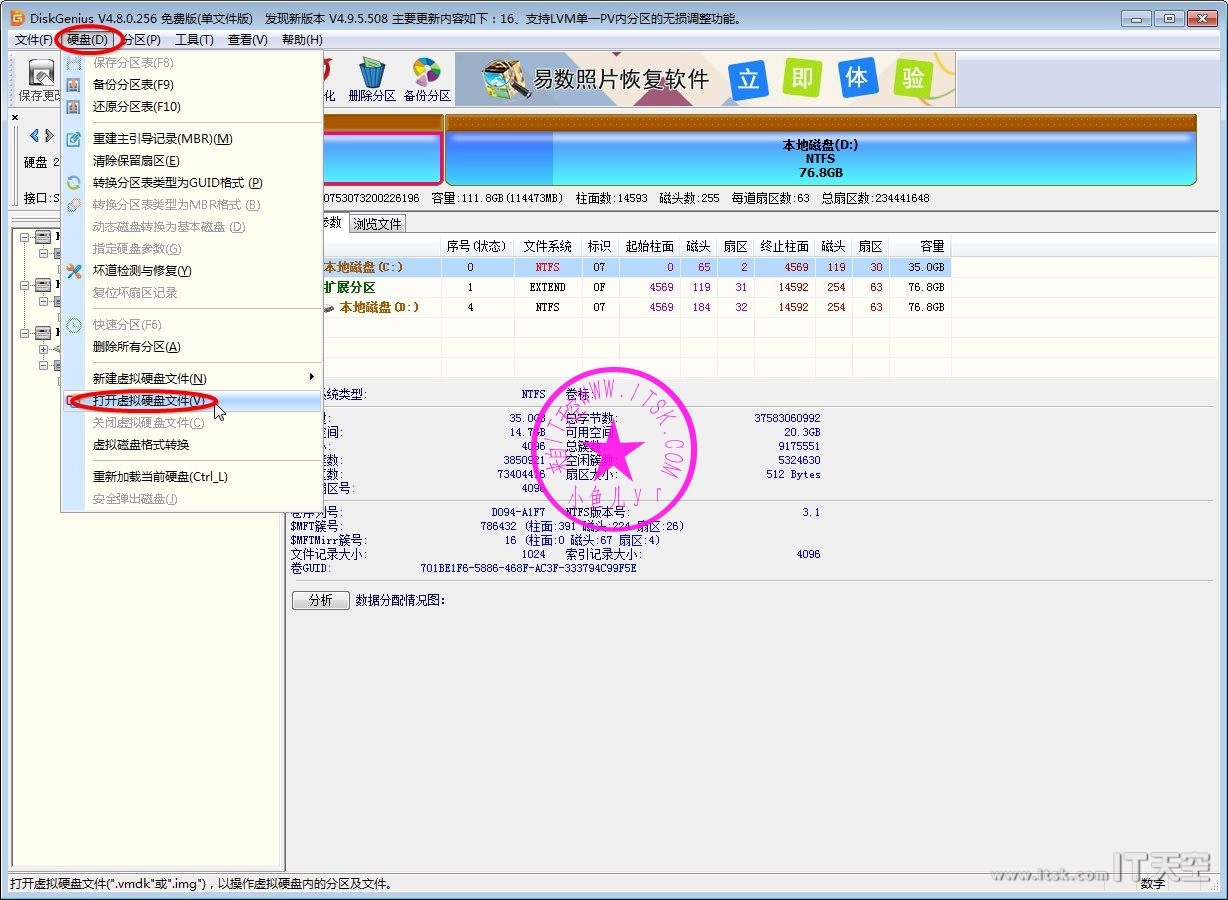1228x900 pixels.
Task: Select 重建主引导记录(MBR) menu item
Action: click(162, 139)
